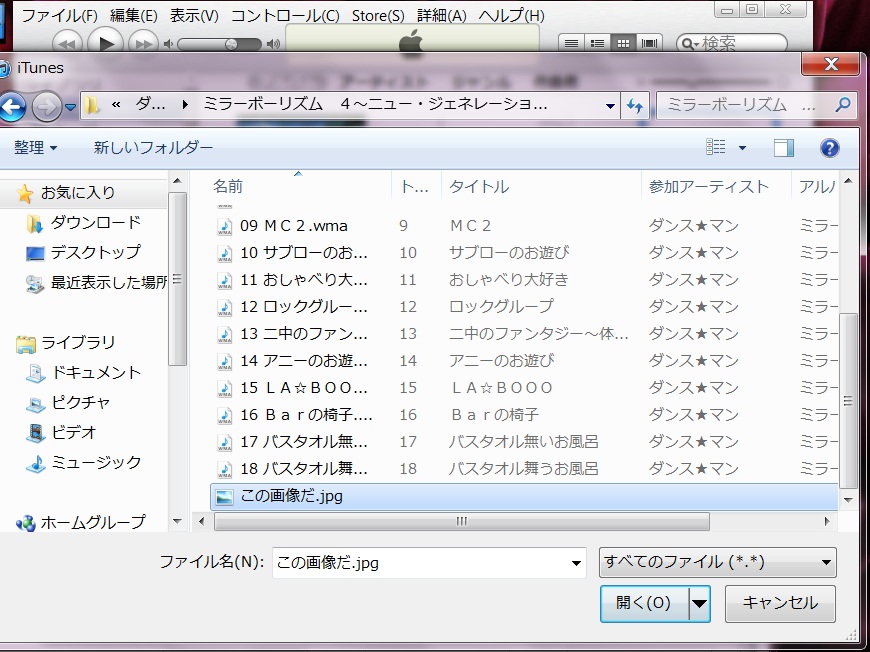This screenshot has height=652, width=870.
Task: Select お気に入り in navigation pane
Action: [x=78, y=193]
